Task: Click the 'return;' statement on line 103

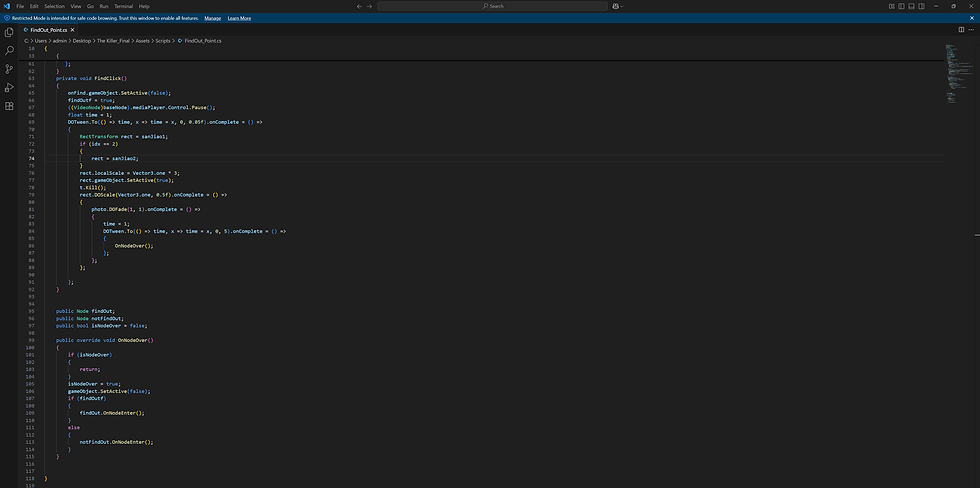Action: click(x=90, y=369)
